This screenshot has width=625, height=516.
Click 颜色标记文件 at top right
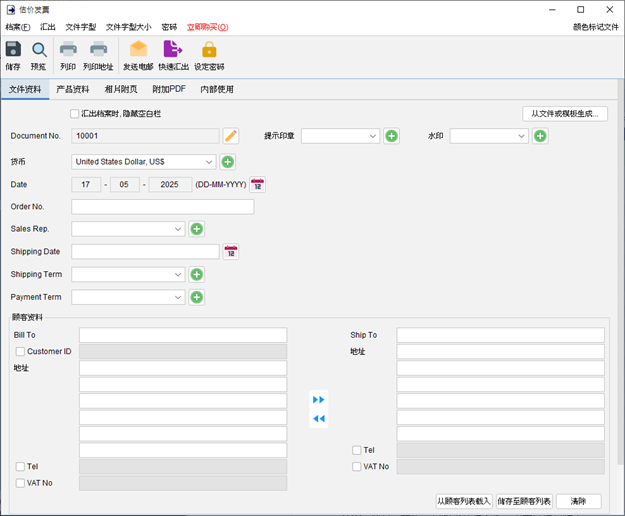click(596, 27)
